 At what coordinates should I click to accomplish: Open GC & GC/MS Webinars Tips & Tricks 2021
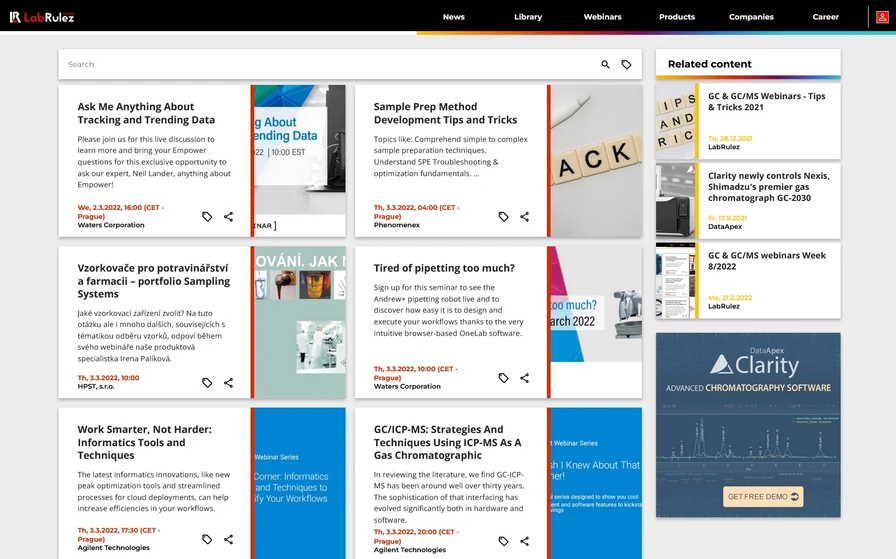[766, 101]
